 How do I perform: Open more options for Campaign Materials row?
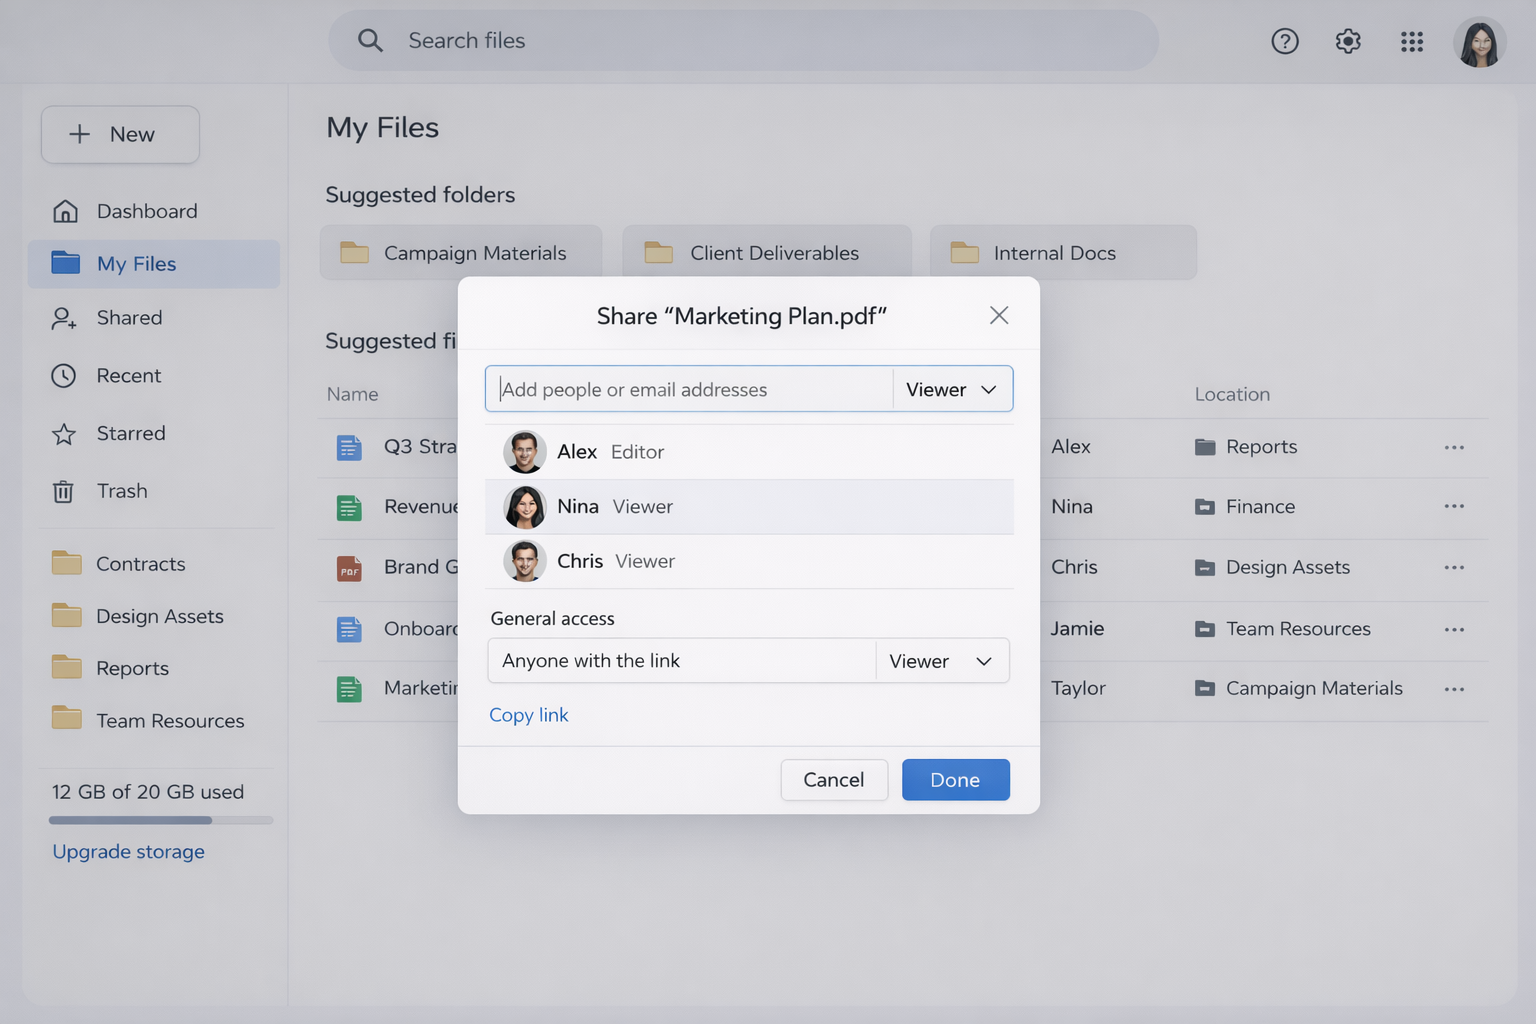pos(1453,689)
